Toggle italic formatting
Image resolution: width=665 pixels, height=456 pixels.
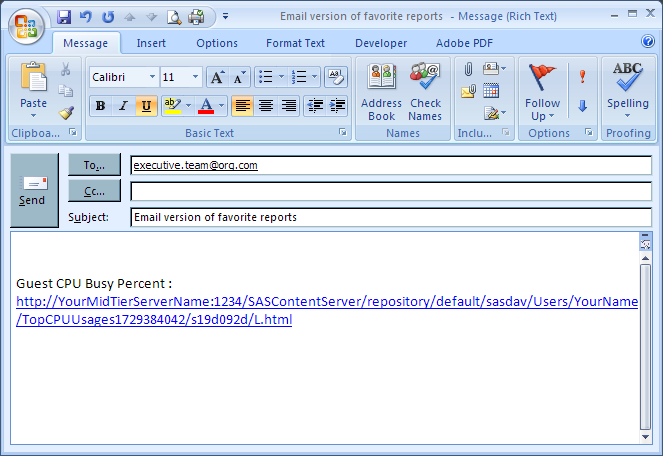coord(123,105)
